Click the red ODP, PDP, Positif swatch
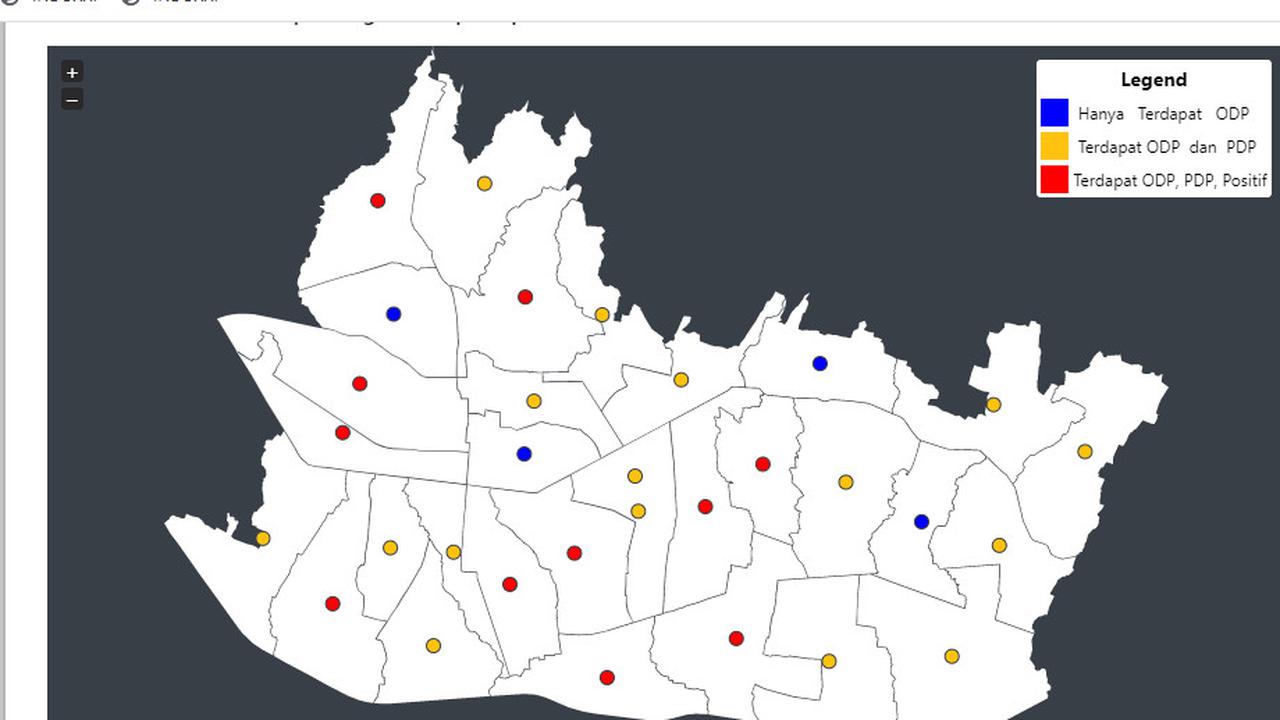 coord(1054,180)
